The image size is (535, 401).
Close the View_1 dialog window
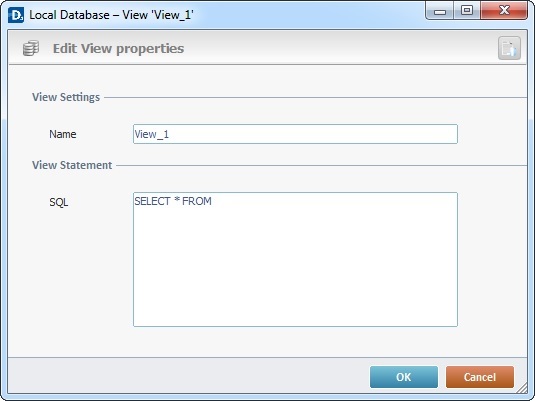point(504,11)
